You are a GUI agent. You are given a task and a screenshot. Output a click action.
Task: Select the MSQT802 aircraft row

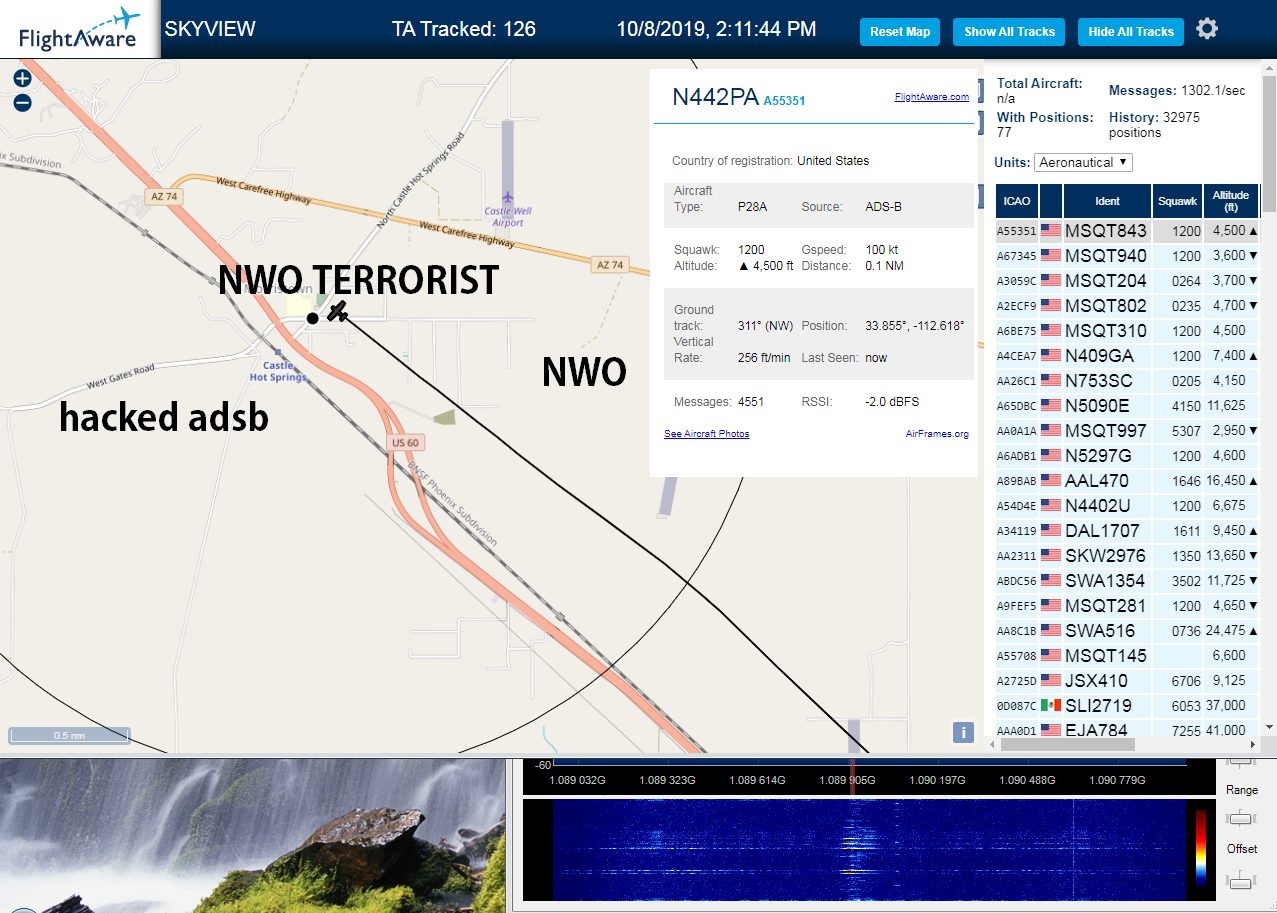coord(1127,306)
